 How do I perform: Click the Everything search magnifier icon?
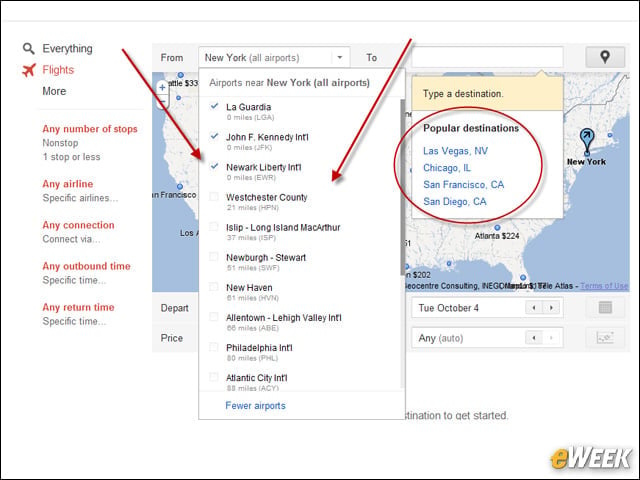pos(28,49)
